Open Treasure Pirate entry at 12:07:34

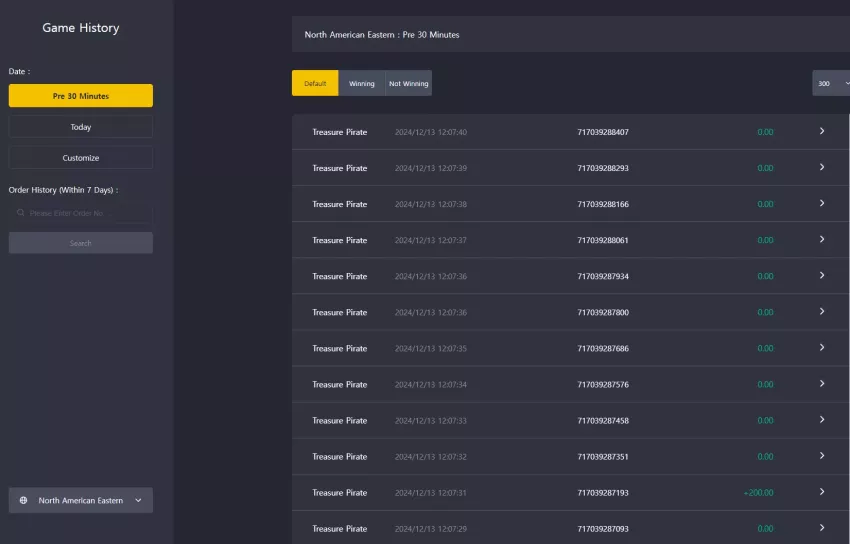point(570,384)
